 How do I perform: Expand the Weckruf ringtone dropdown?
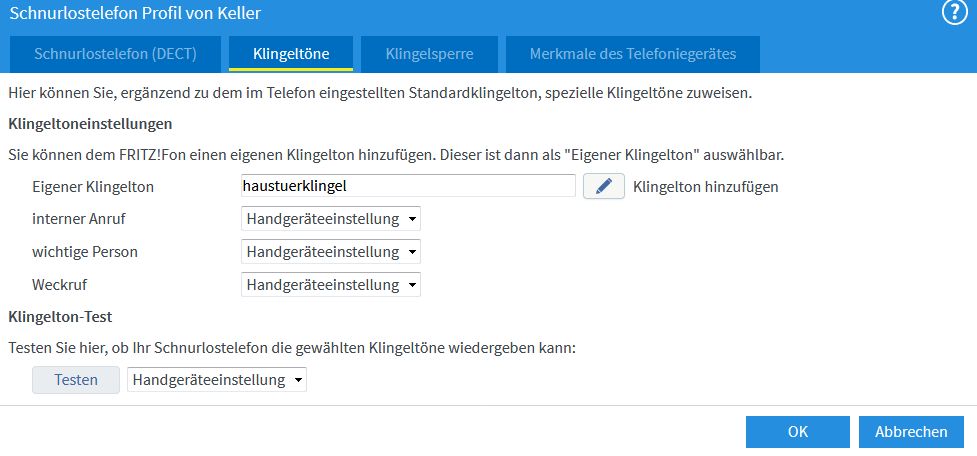[331, 285]
